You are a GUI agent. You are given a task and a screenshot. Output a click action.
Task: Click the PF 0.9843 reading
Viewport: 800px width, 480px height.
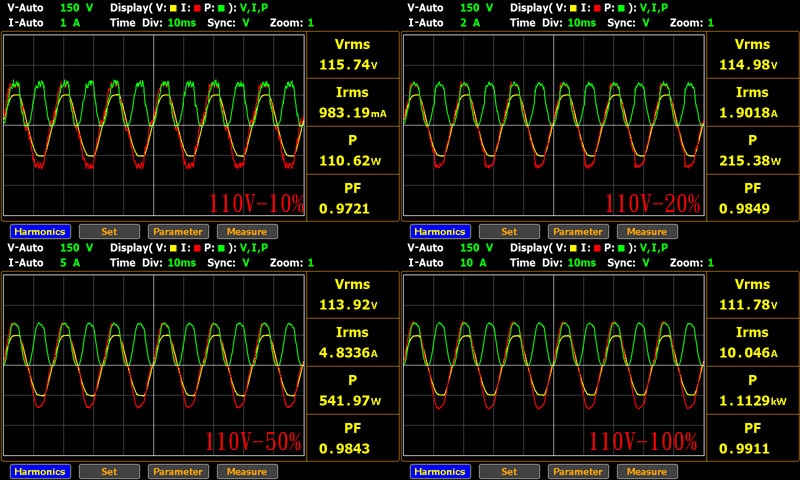click(x=353, y=438)
